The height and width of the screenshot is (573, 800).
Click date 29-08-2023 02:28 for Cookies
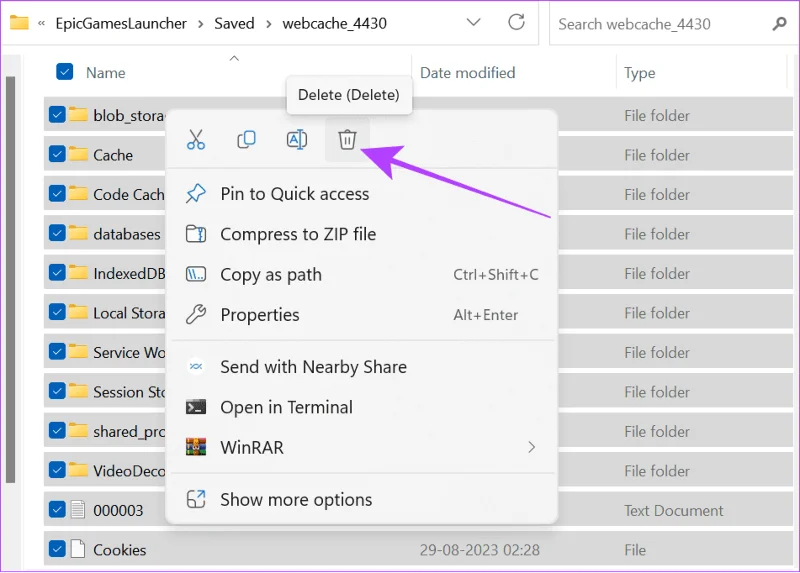click(480, 550)
